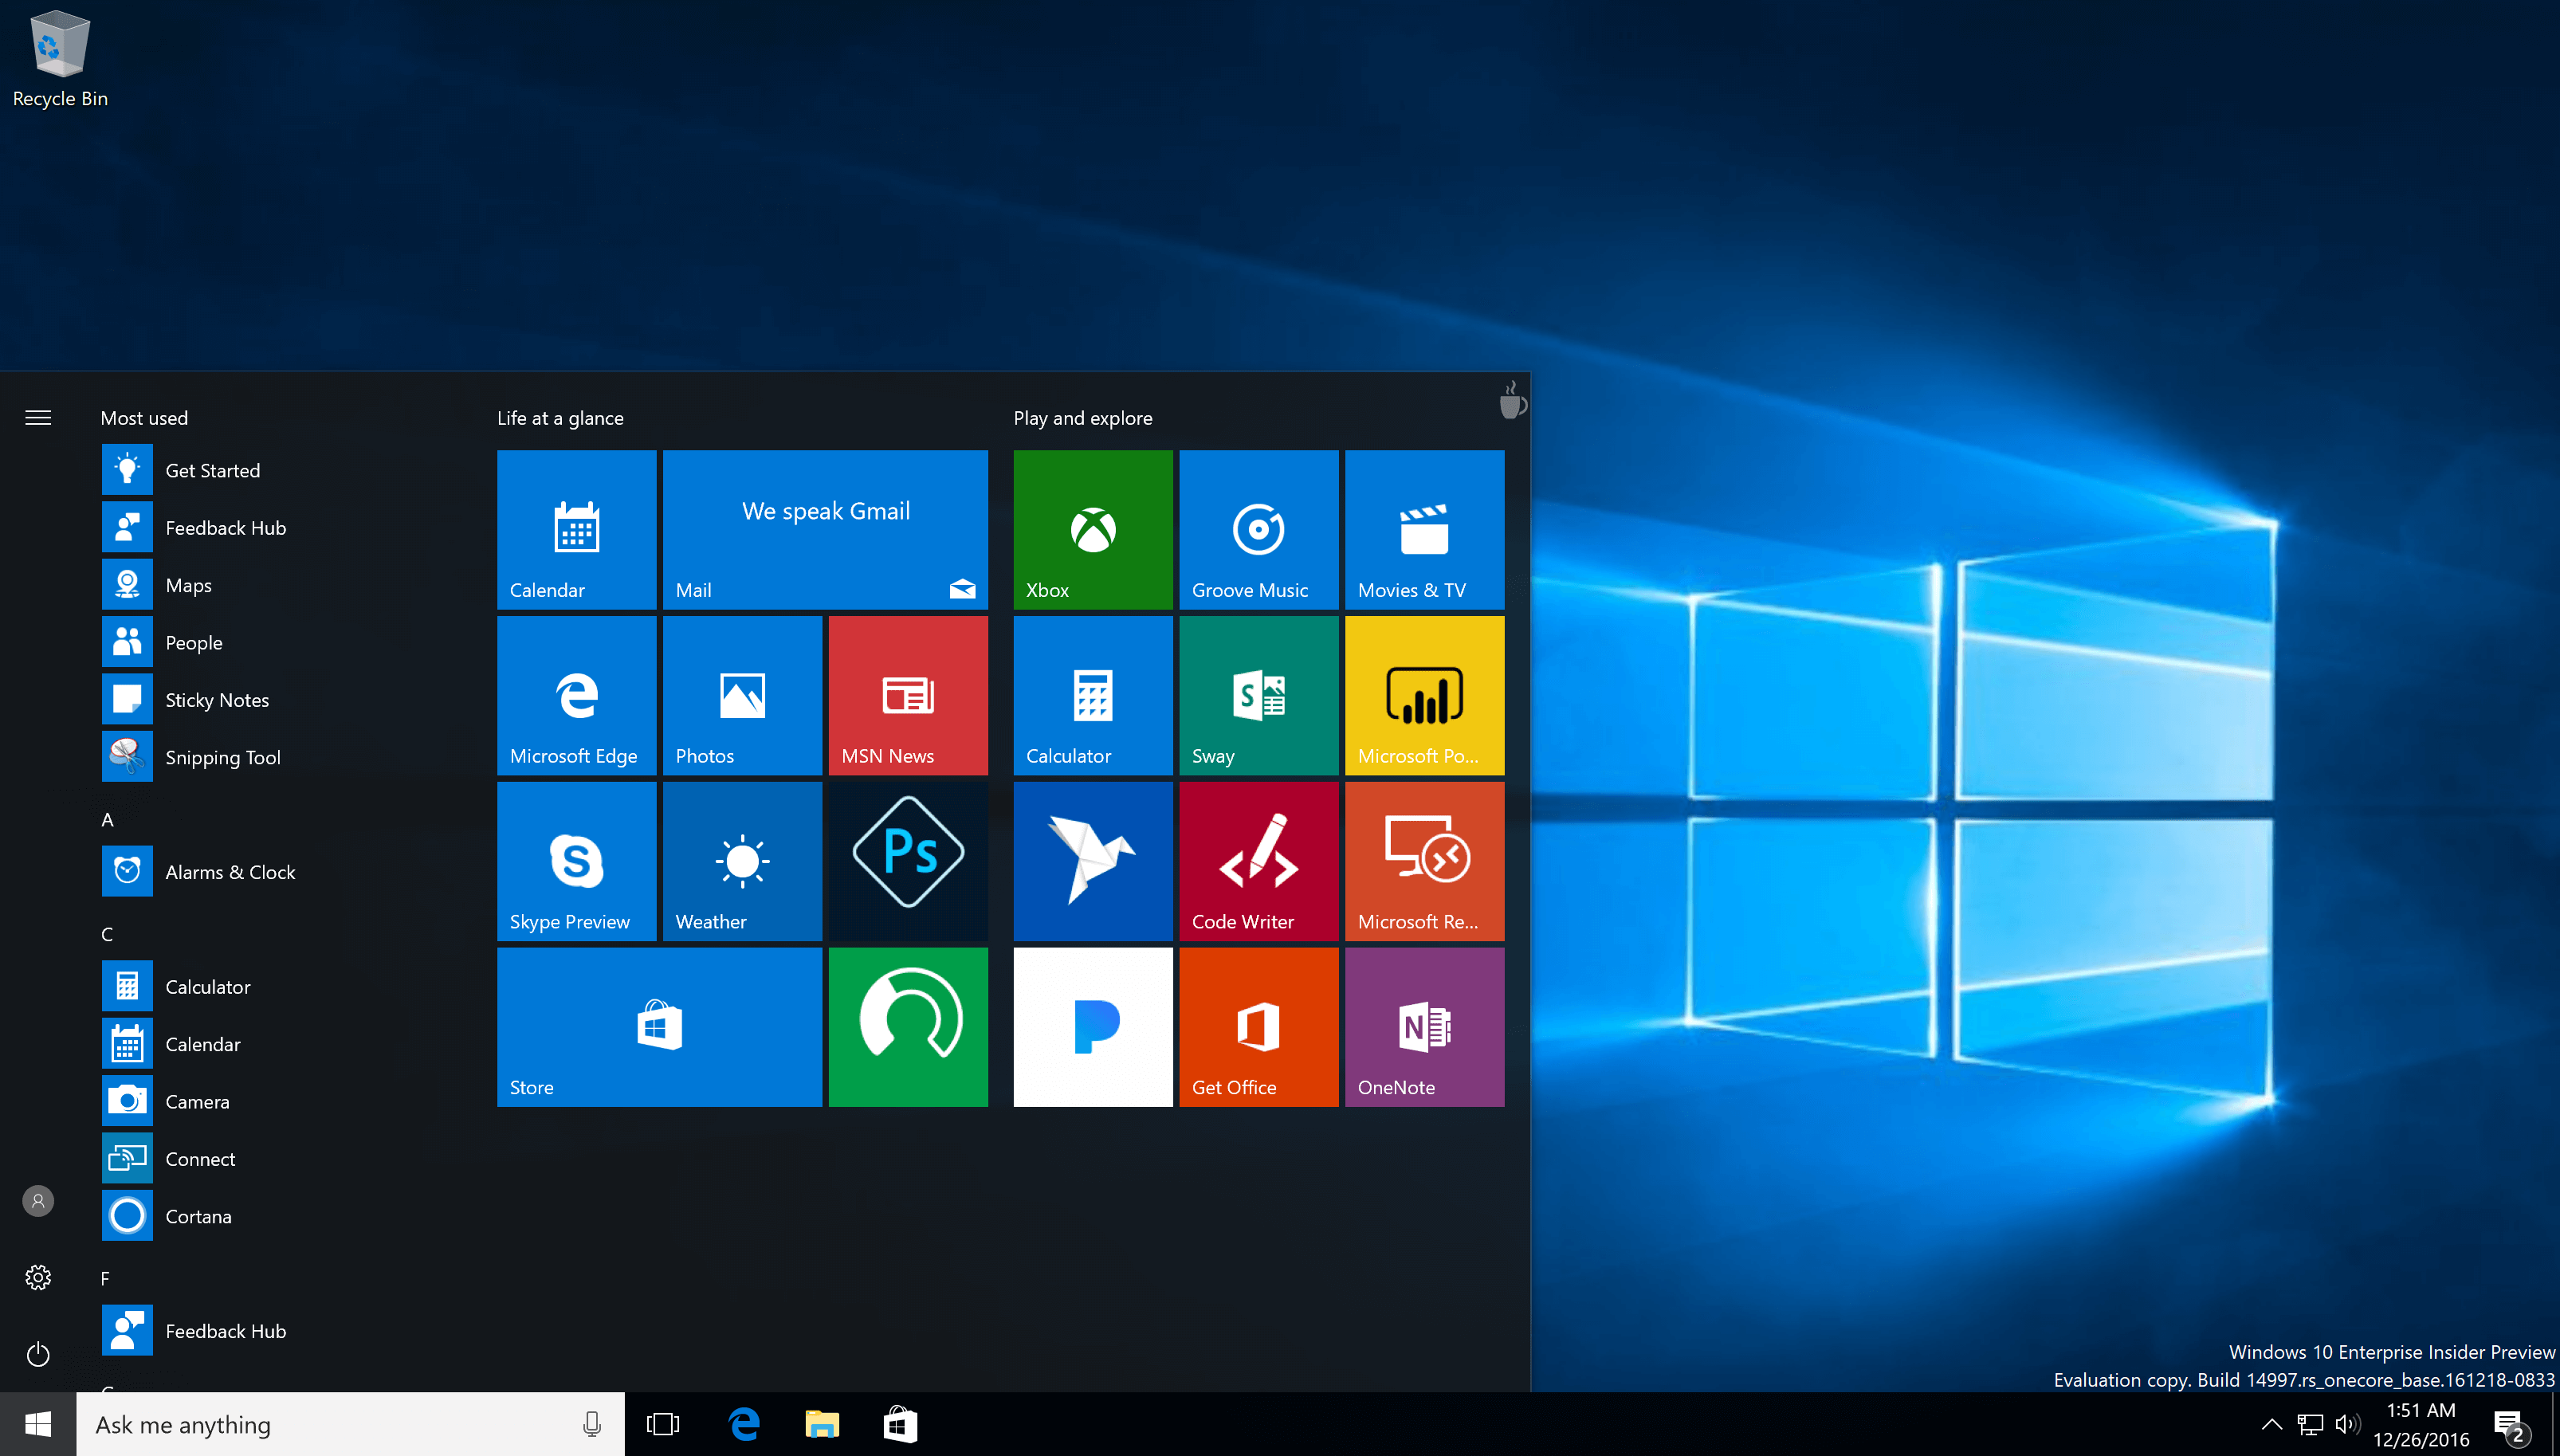Launch Sway tile
Screen dimensions: 2560x1456
(x=1255, y=695)
